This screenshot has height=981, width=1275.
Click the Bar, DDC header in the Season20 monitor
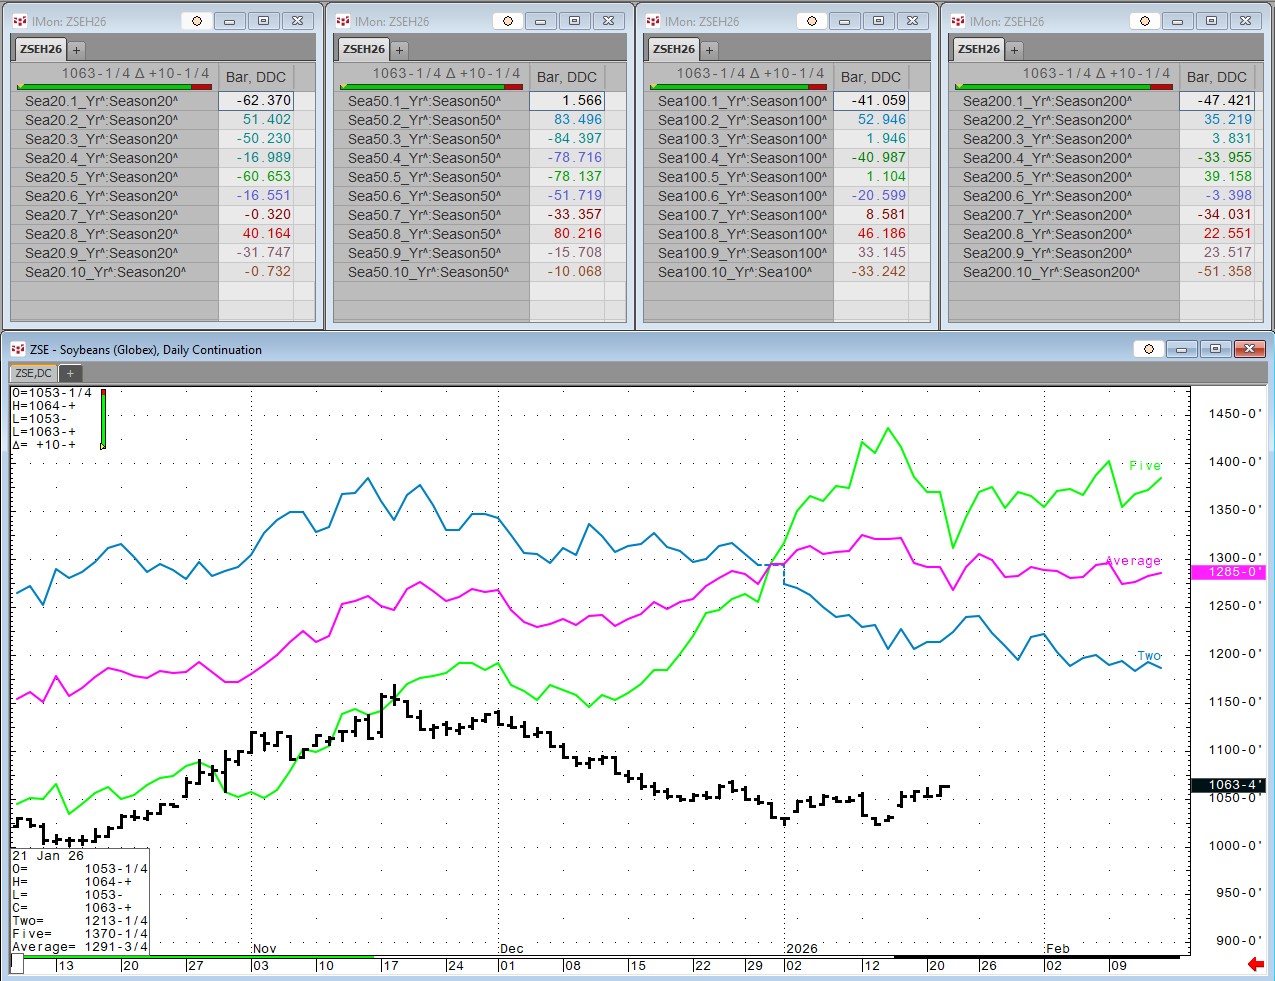click(255, 77)
